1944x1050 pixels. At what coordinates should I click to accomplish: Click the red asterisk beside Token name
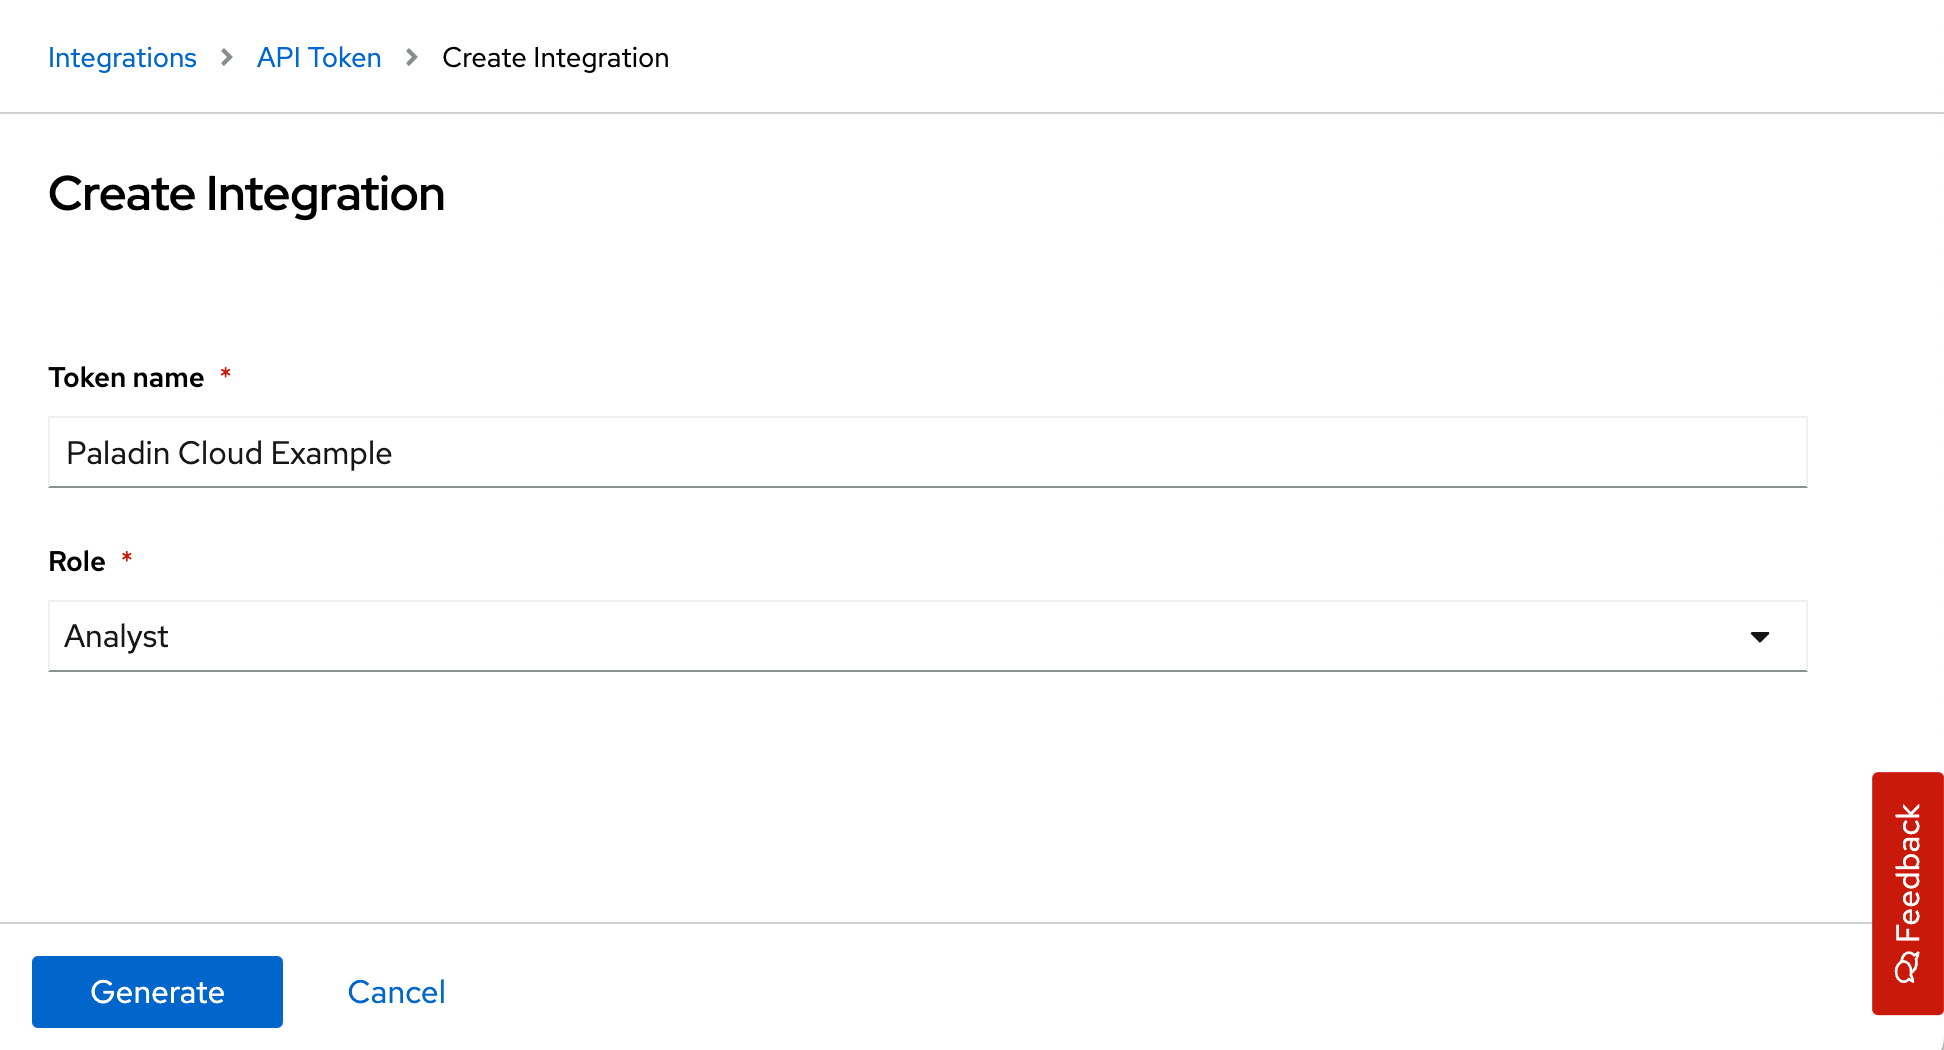point(226,375)
